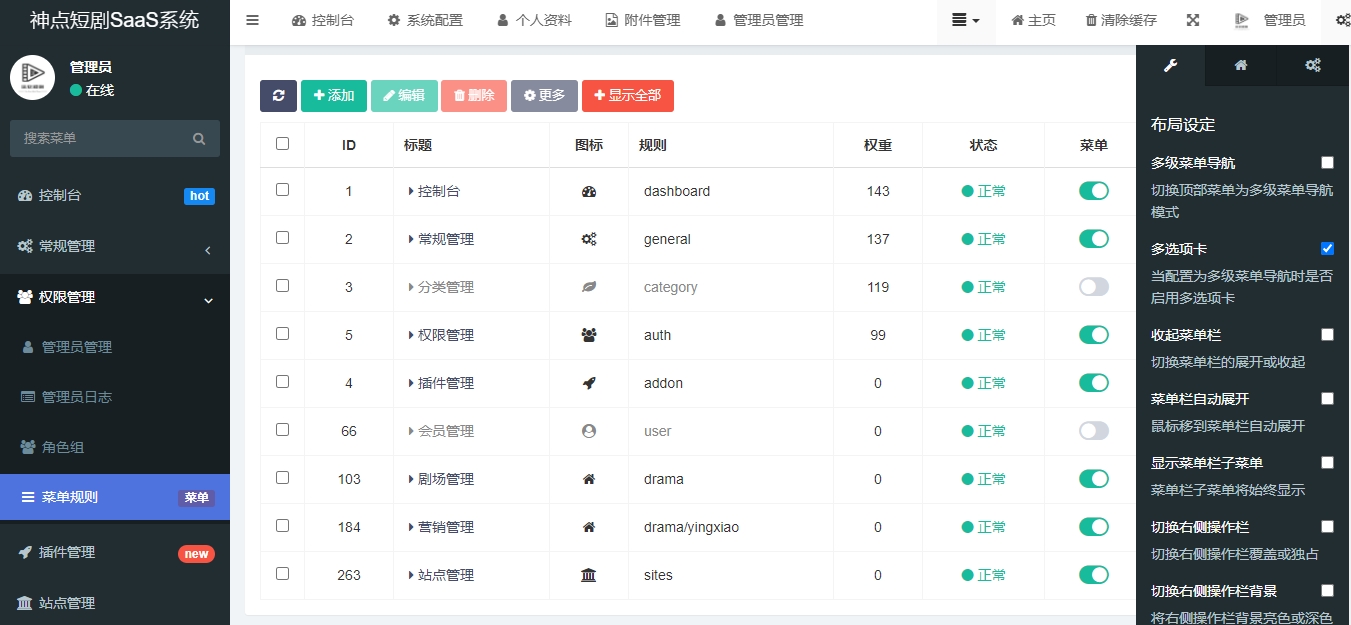Click the gears icon in the general row
Screen dimensions: 1351x625
click(589, 239)
